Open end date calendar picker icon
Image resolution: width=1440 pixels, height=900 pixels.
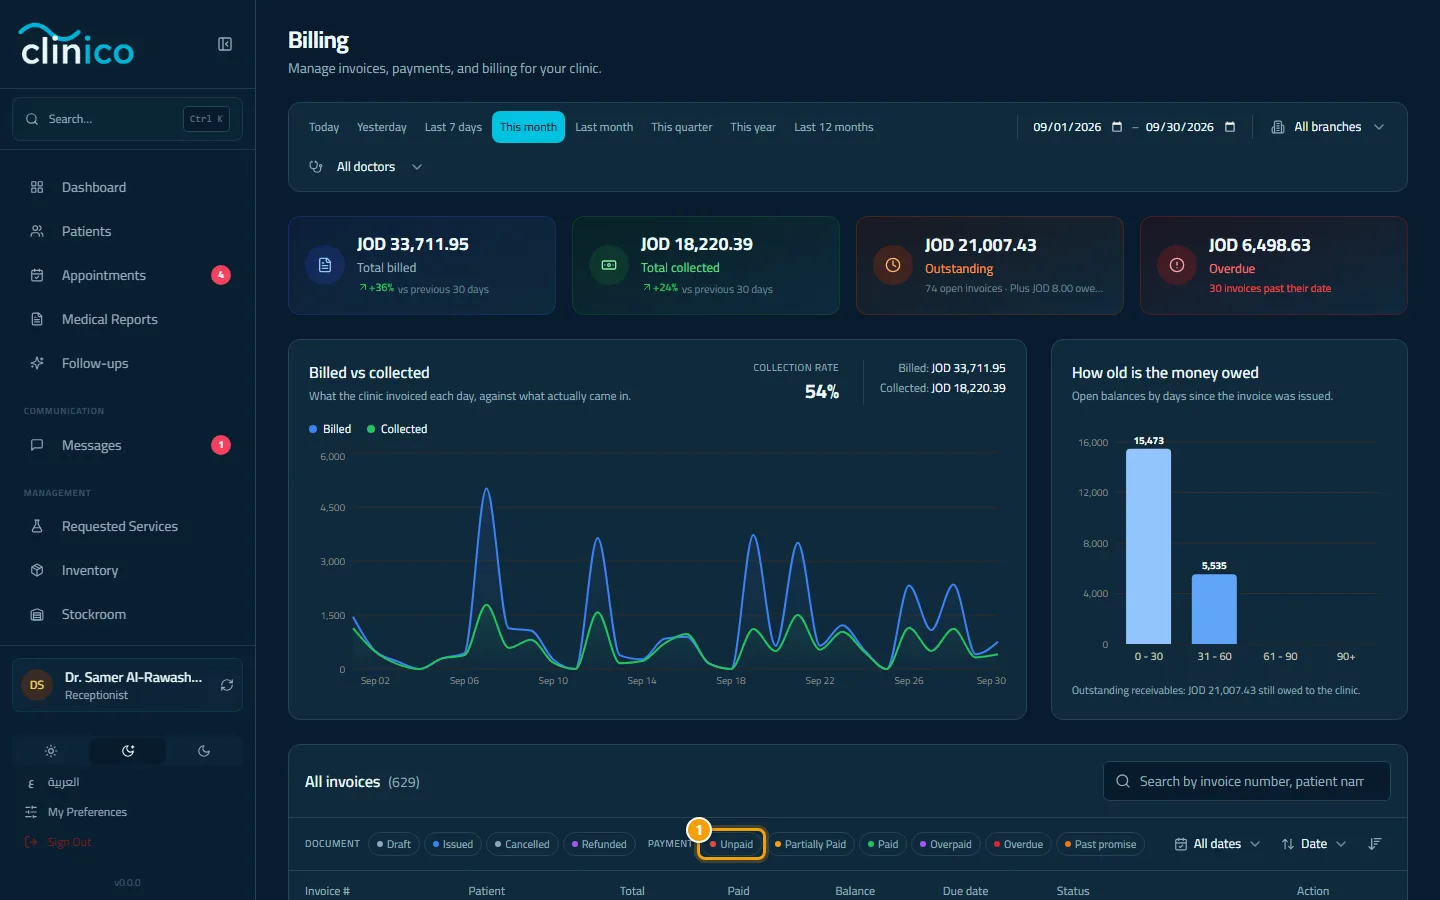[x=1230, y=127]
